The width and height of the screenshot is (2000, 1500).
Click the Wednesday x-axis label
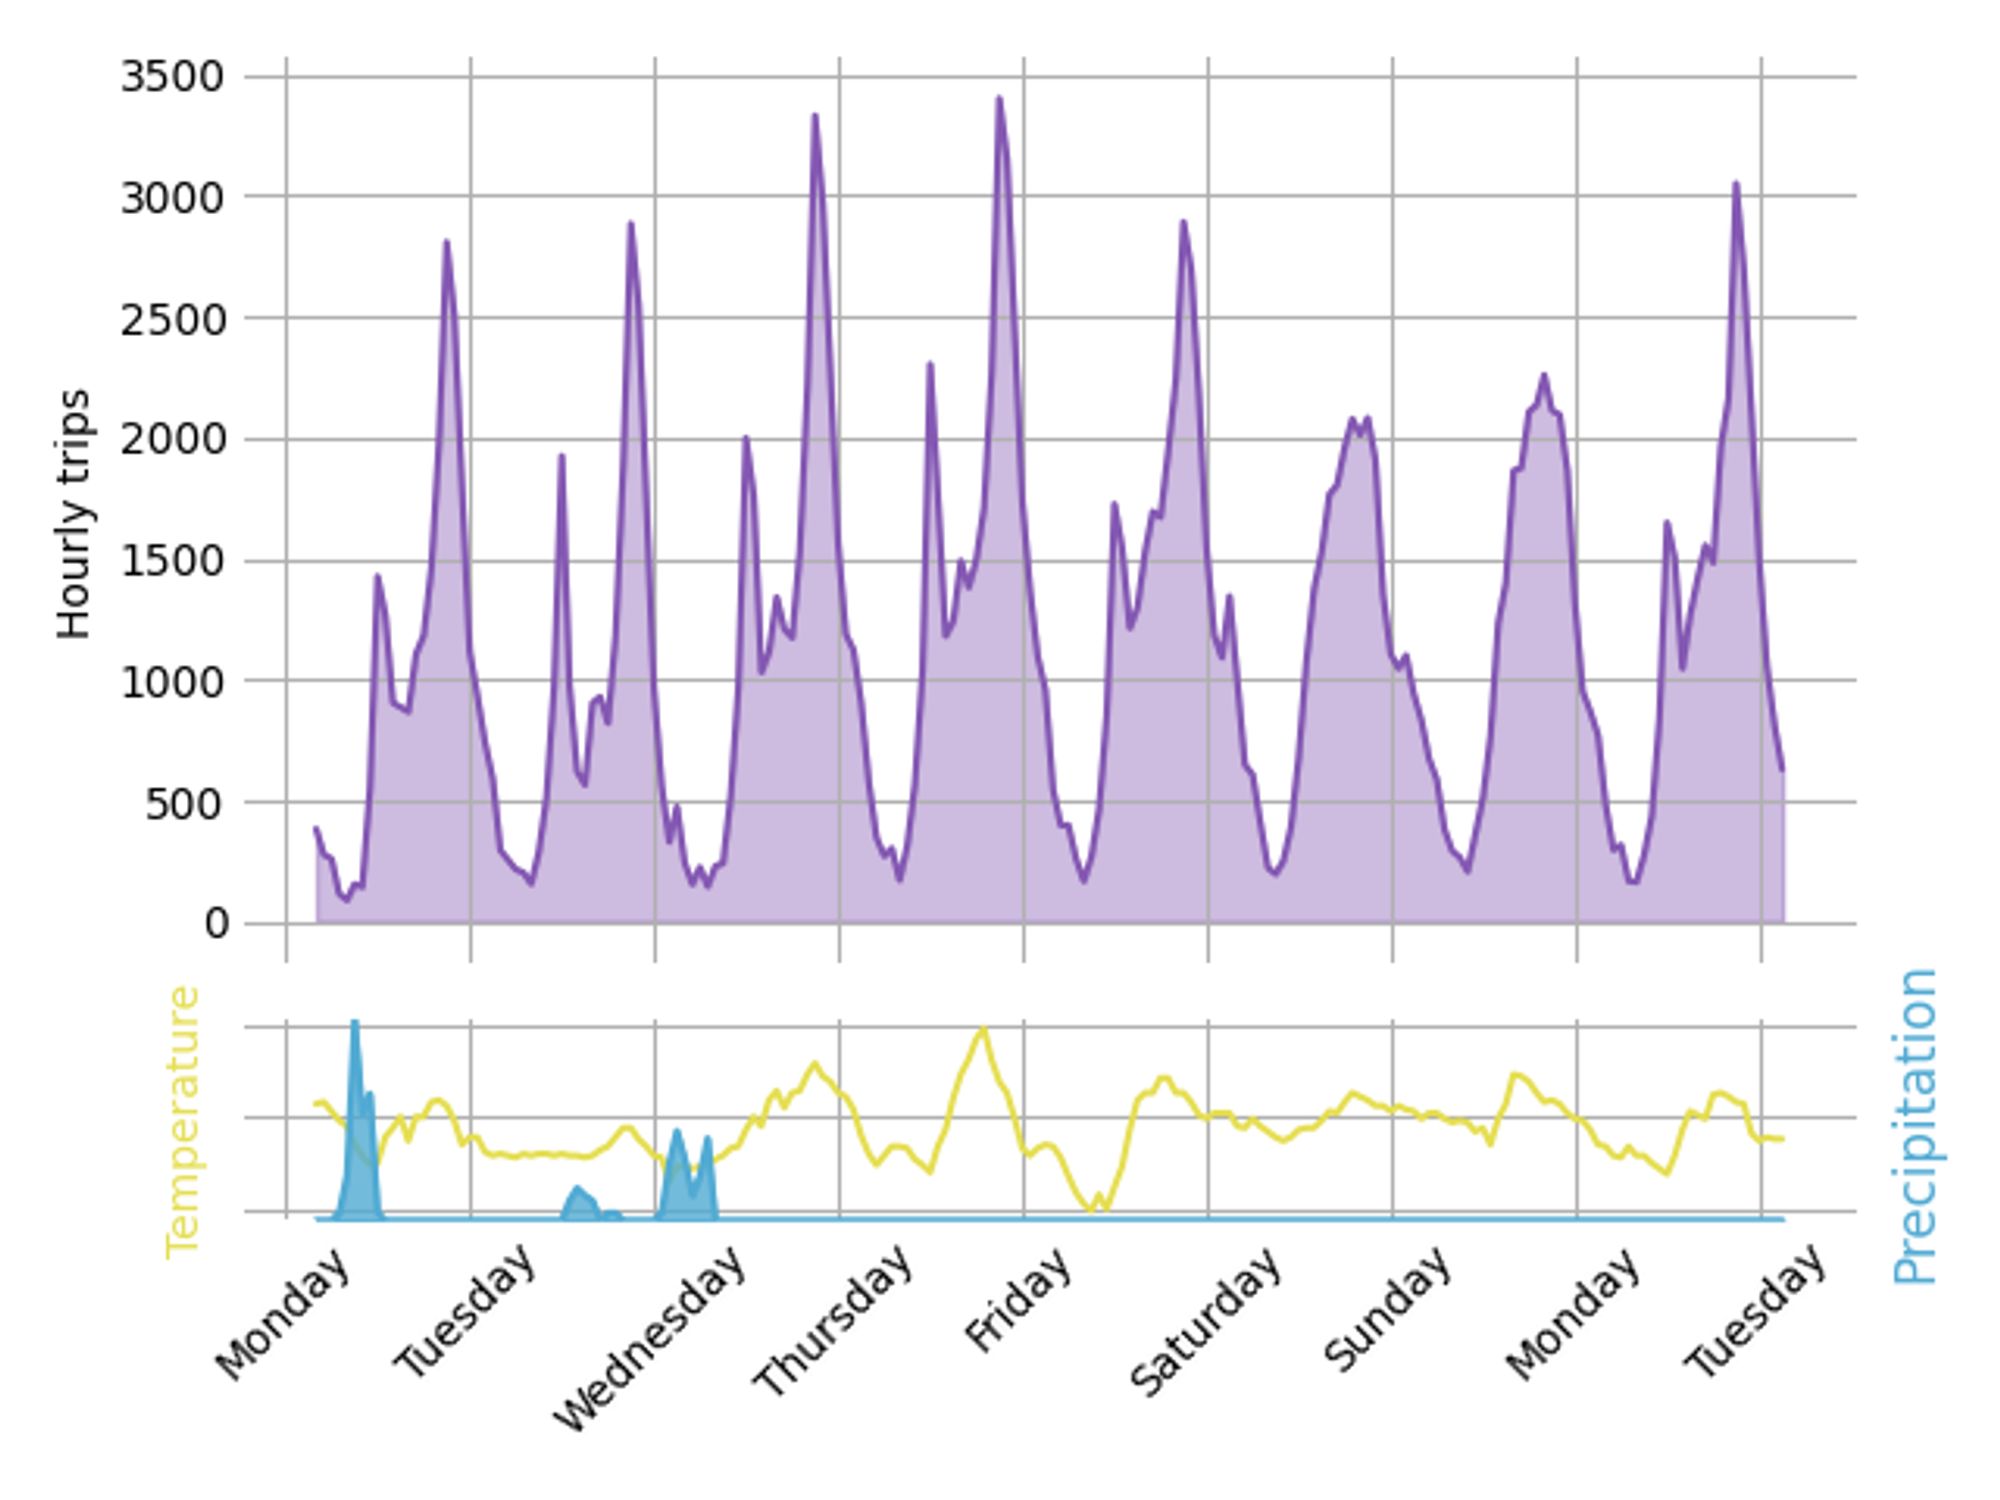click(649, 1340)
